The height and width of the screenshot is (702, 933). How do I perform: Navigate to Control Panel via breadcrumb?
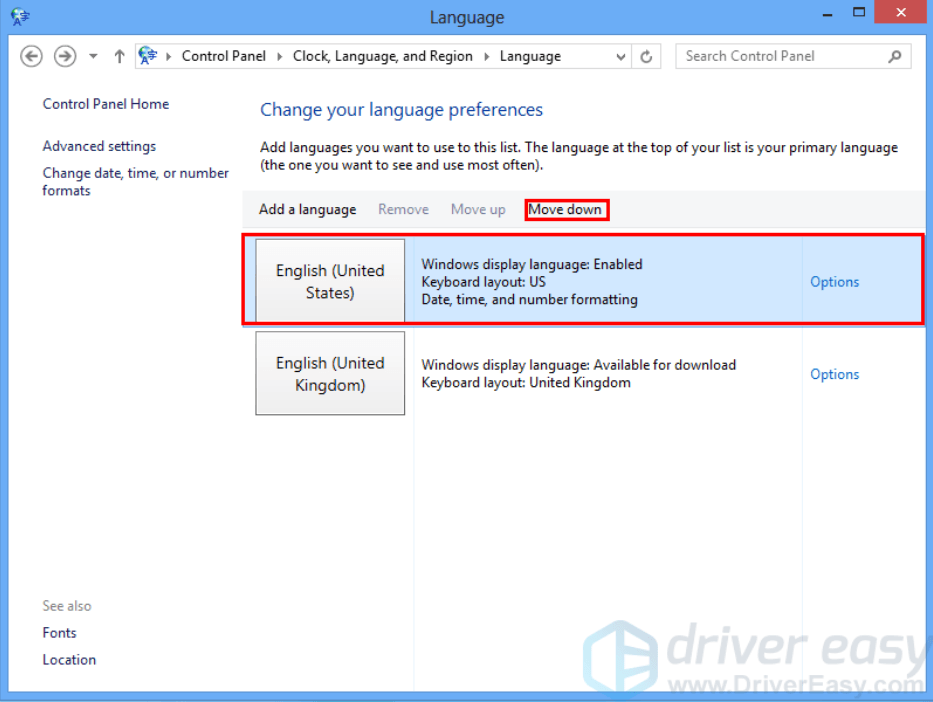(224, 56)
